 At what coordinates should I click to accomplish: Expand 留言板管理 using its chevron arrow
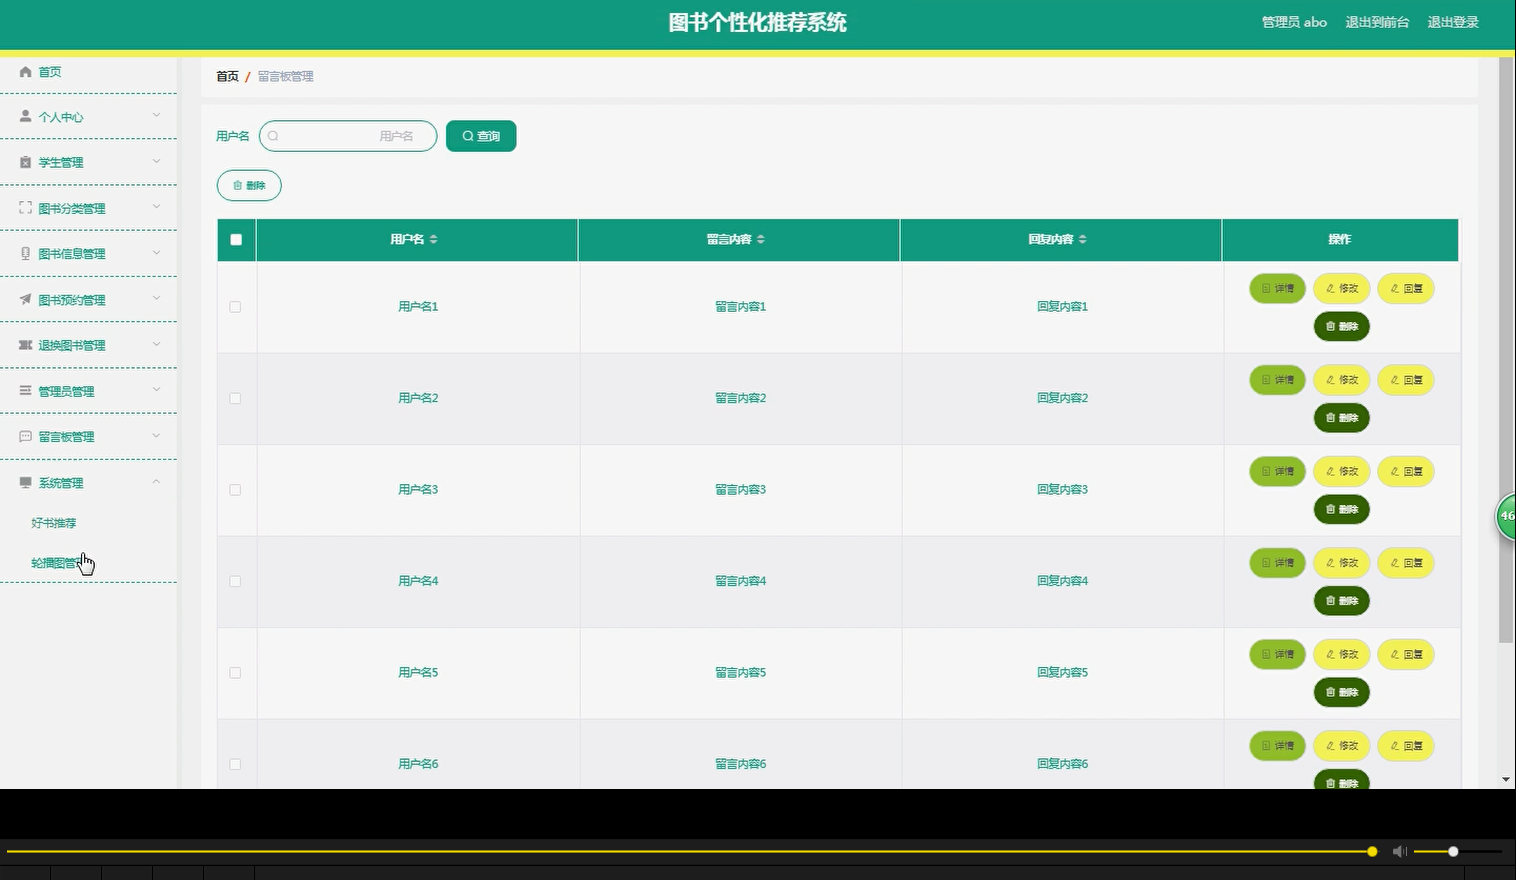point(156,436)
